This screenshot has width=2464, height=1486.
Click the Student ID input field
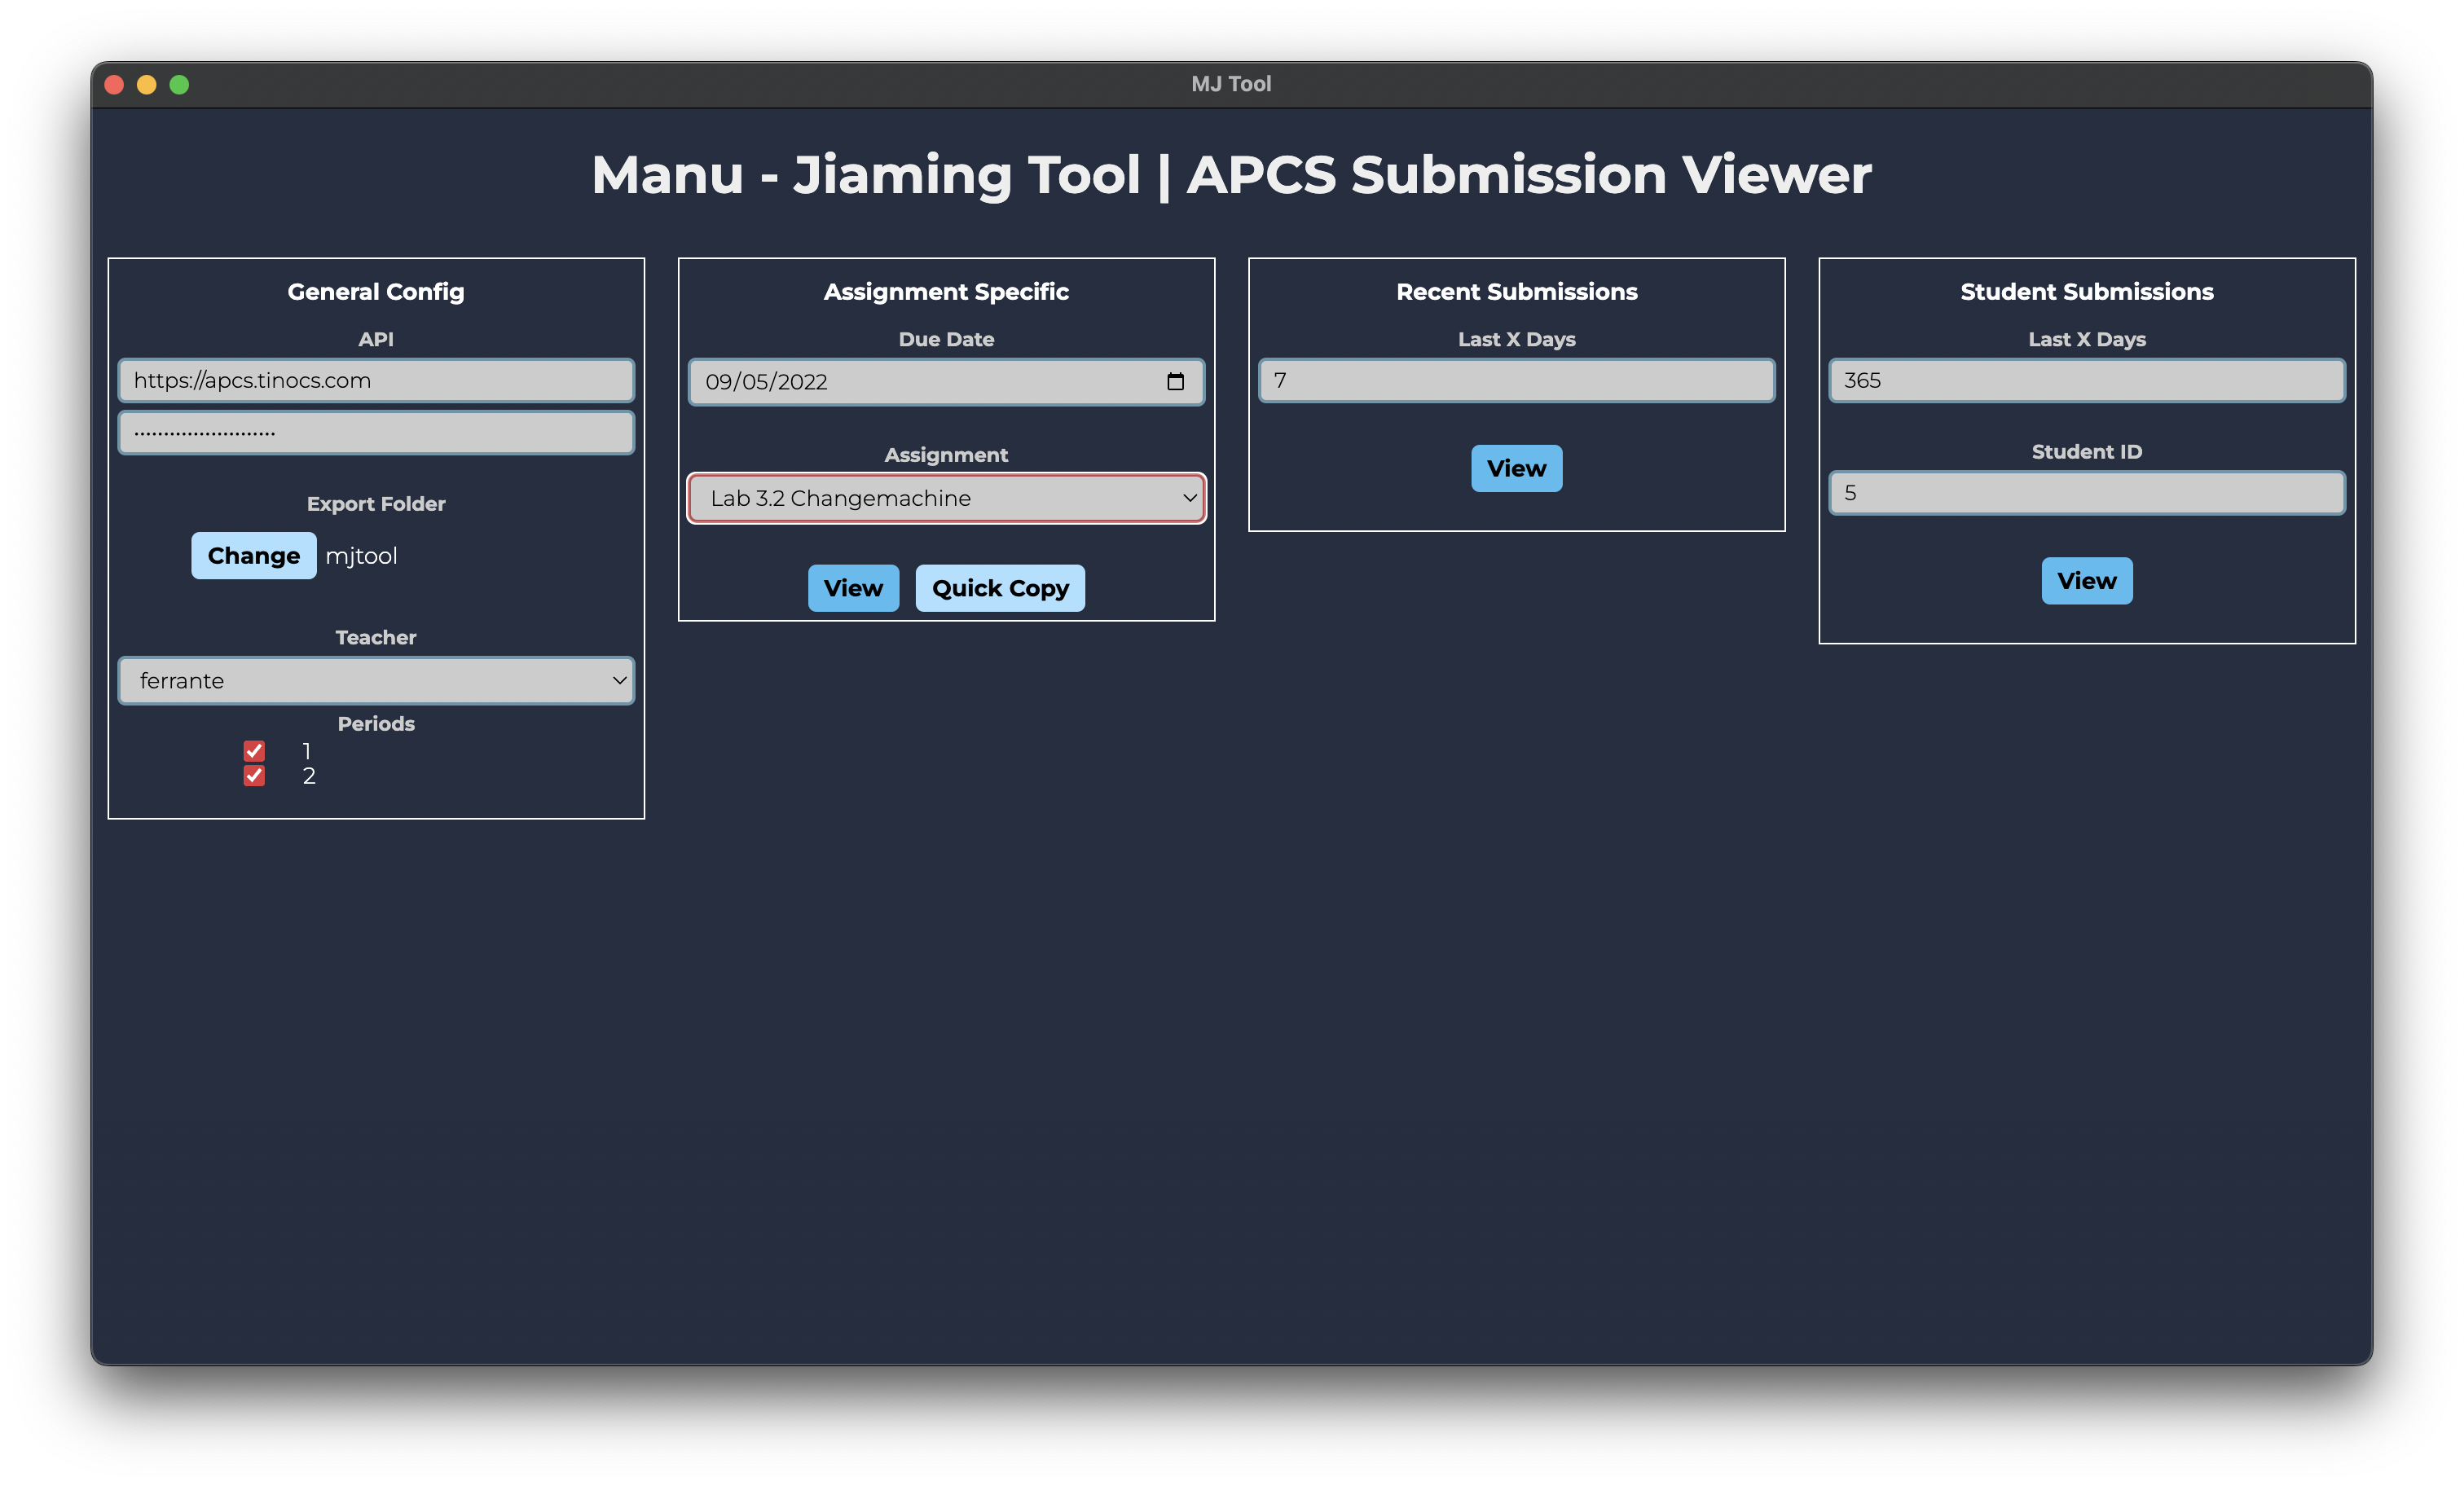click(x=2086, y=493)
